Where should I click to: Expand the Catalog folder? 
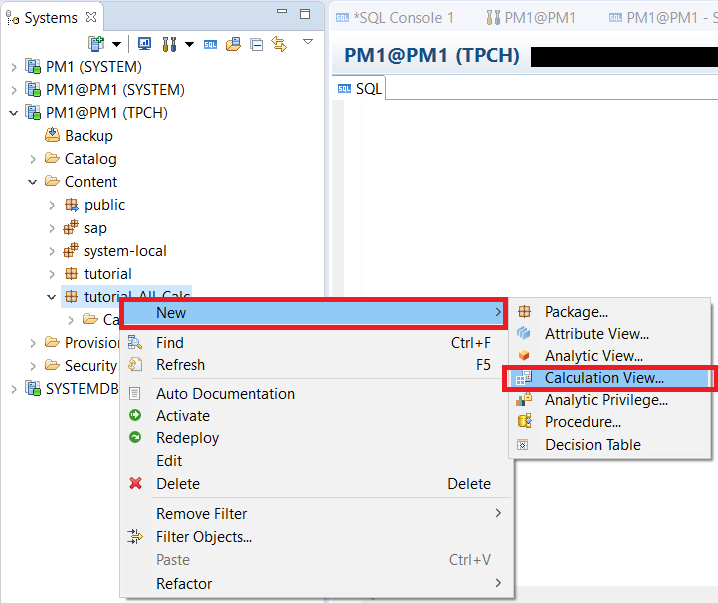click(x=33, y=159)
